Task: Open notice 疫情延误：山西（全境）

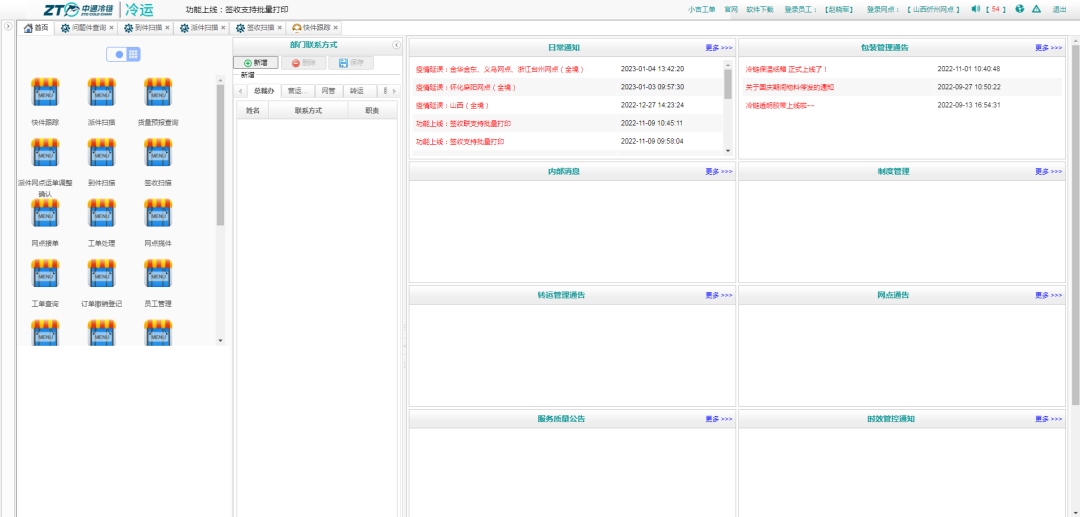Action: tap(452, 105)
